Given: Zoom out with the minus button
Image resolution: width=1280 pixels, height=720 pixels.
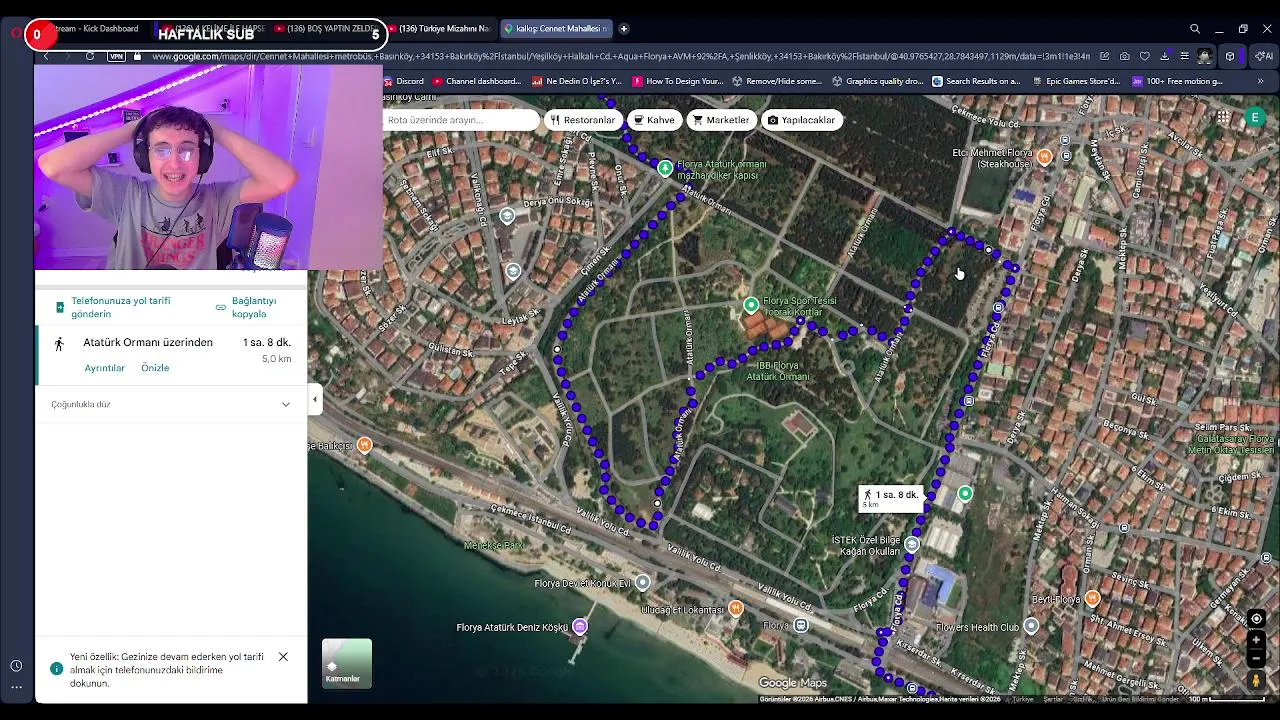Looking at the screenshot, I should 1257,658.
